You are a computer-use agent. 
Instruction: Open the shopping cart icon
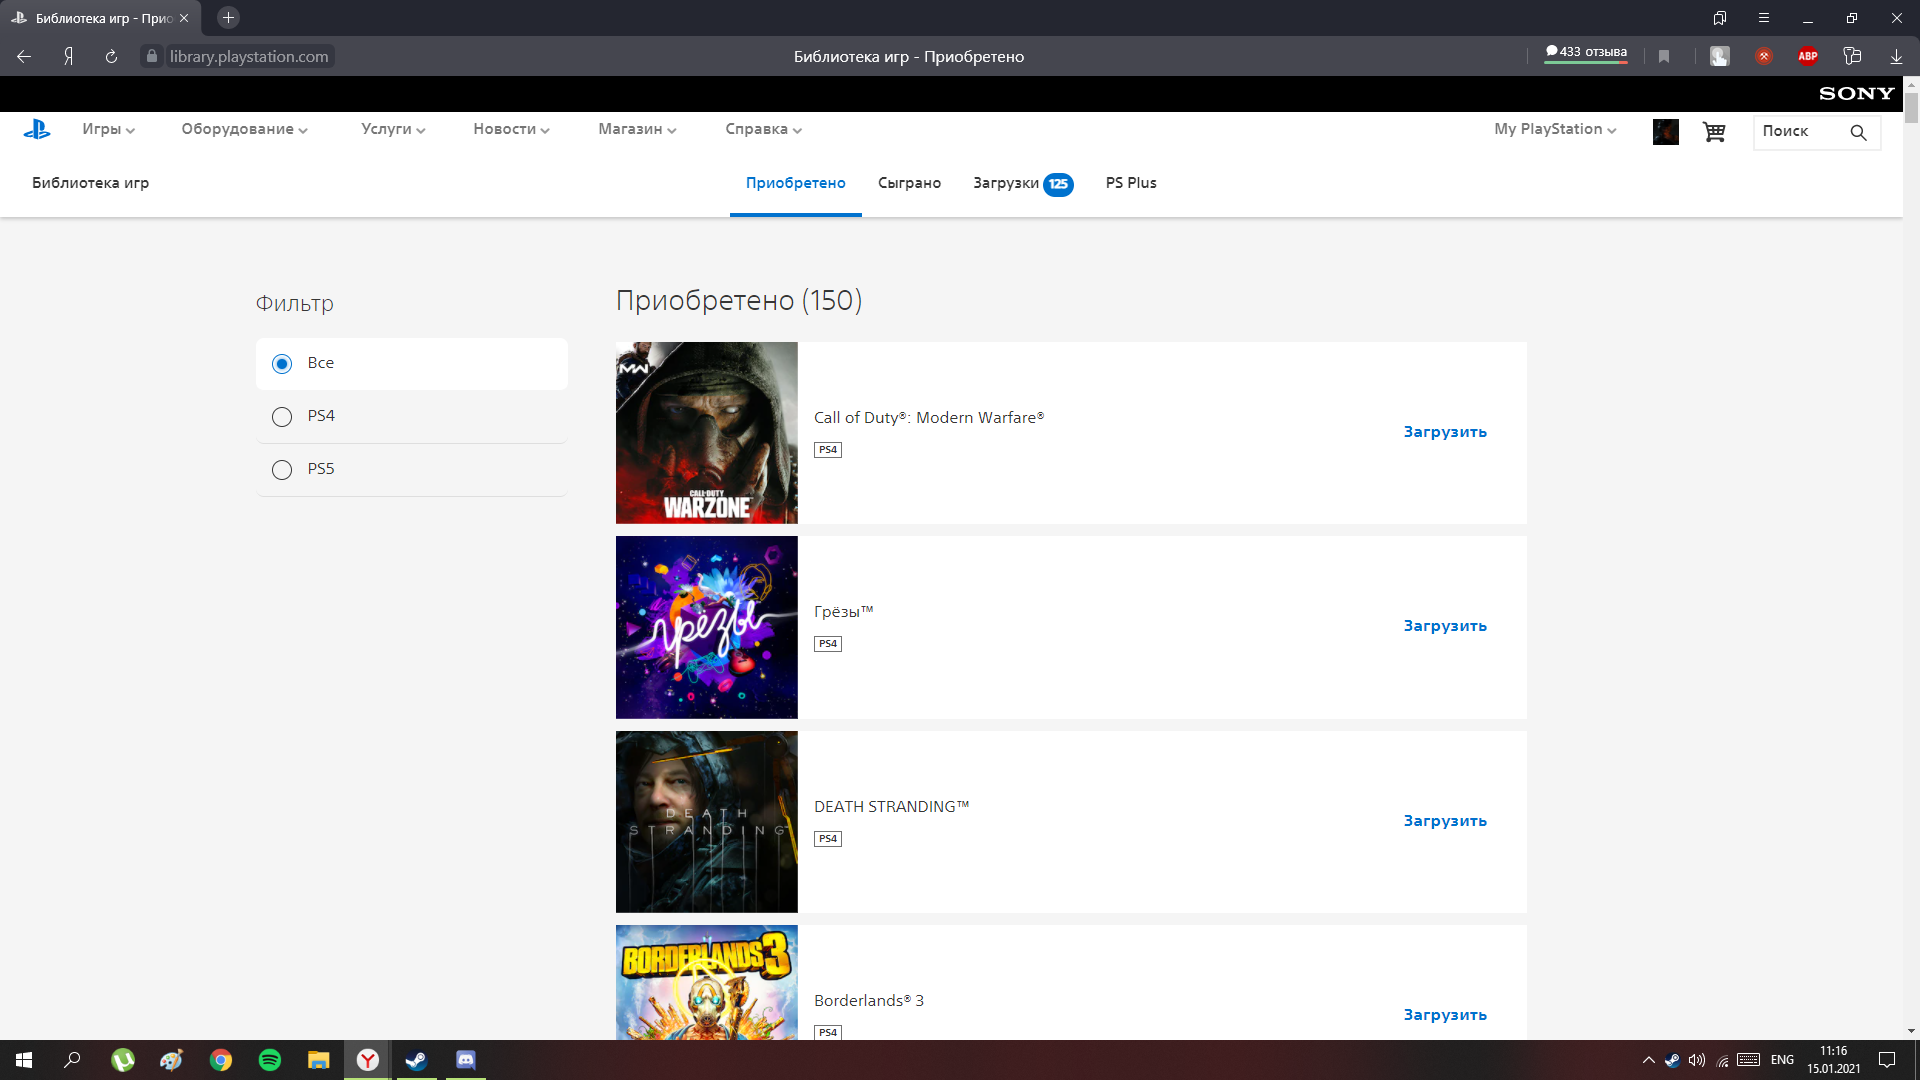click(1714, 132)
